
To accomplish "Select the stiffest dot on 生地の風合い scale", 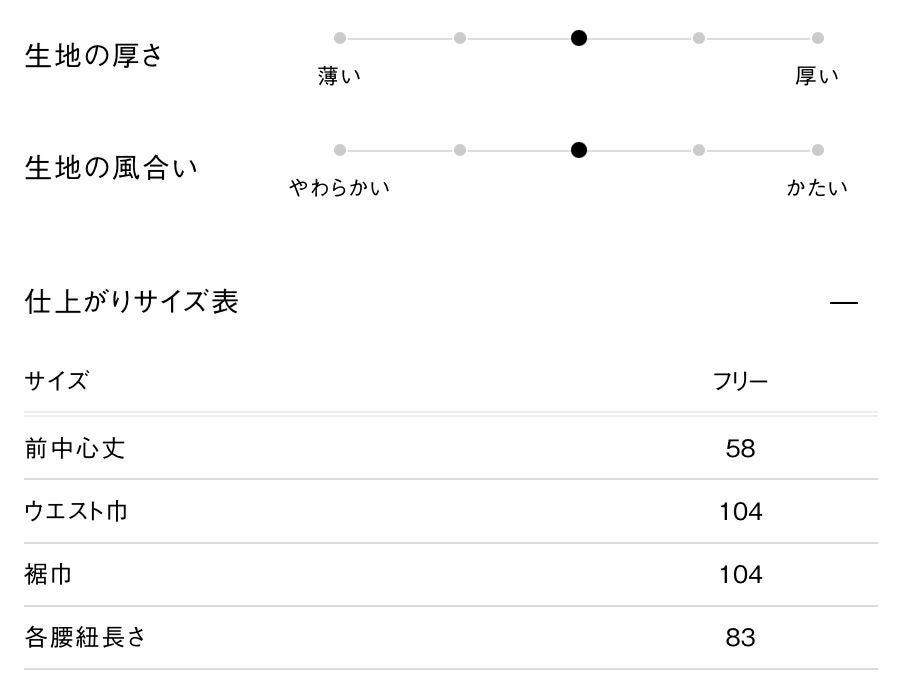I will point(818,150).
